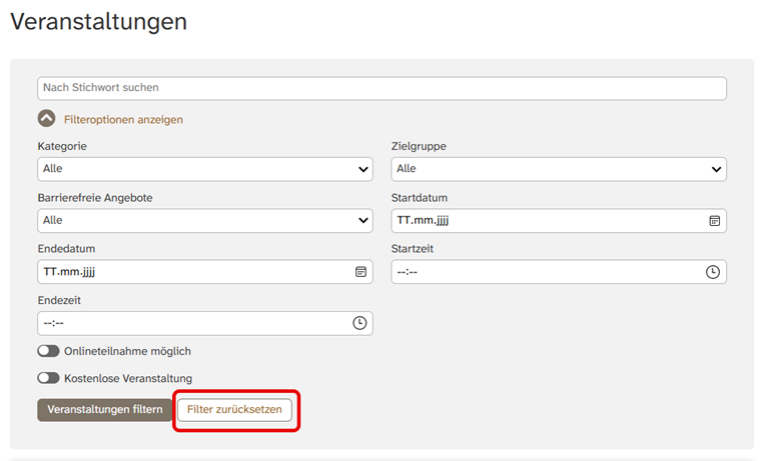Open the Barrierefreie Angebote dropdown
This screenshot has width=765, height=461.
point(205,220)
